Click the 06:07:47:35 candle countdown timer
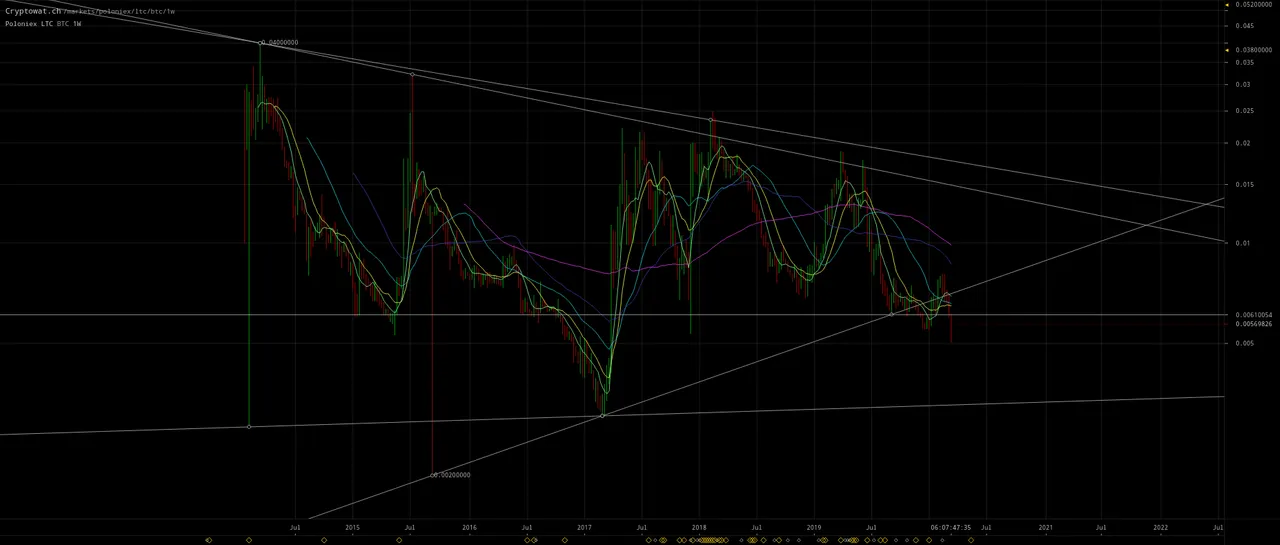Screen dimensions: 1280x545 coord(950,526)
